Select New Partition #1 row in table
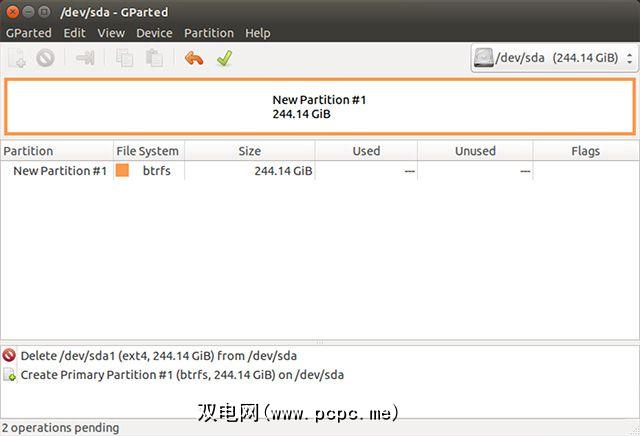The image size is (640, 436). click(320, 170)
